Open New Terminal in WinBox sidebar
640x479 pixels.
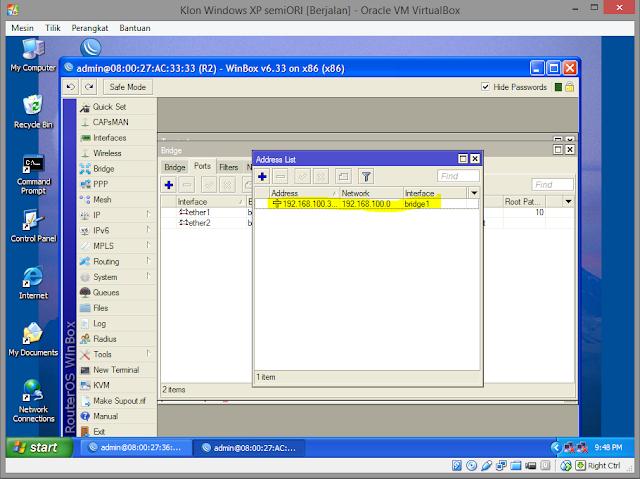point(116,370)
